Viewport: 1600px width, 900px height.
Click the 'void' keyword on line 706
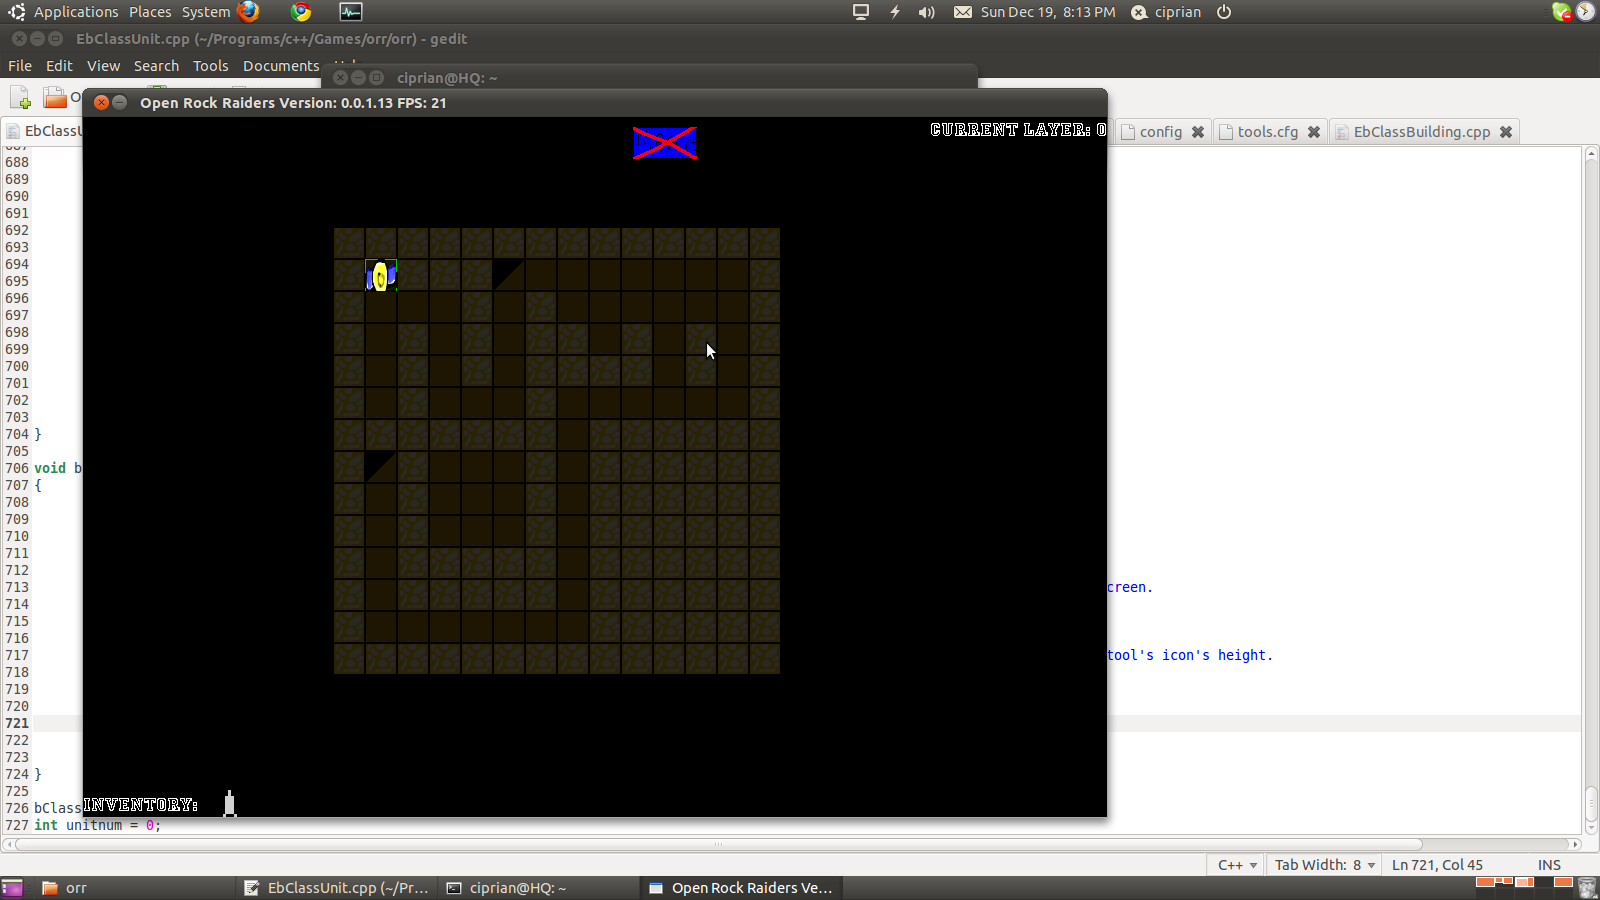pos(50,468)
